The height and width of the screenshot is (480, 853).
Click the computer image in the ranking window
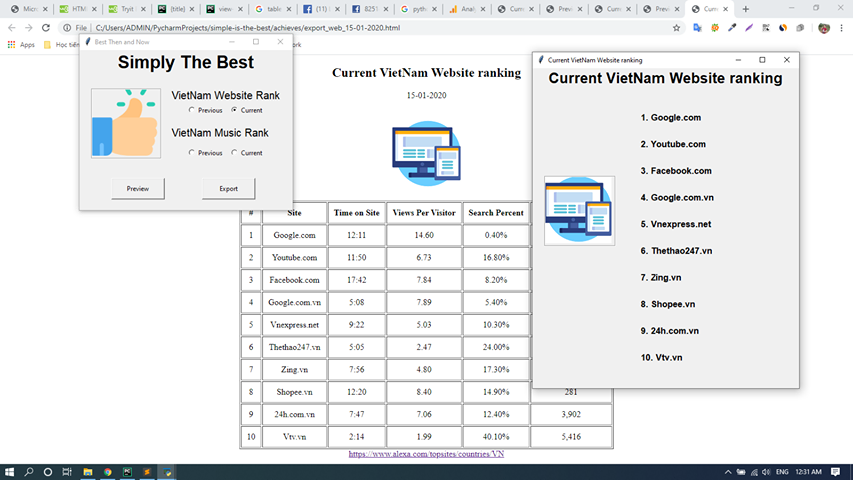579,211
